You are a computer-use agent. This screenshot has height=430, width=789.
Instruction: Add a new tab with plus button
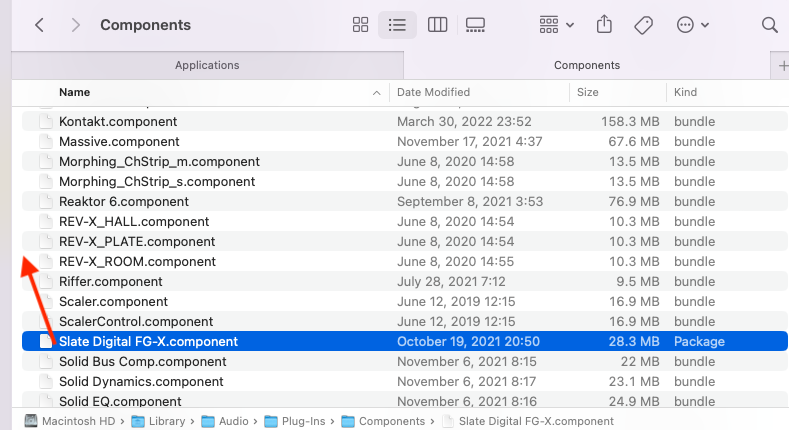782,65
